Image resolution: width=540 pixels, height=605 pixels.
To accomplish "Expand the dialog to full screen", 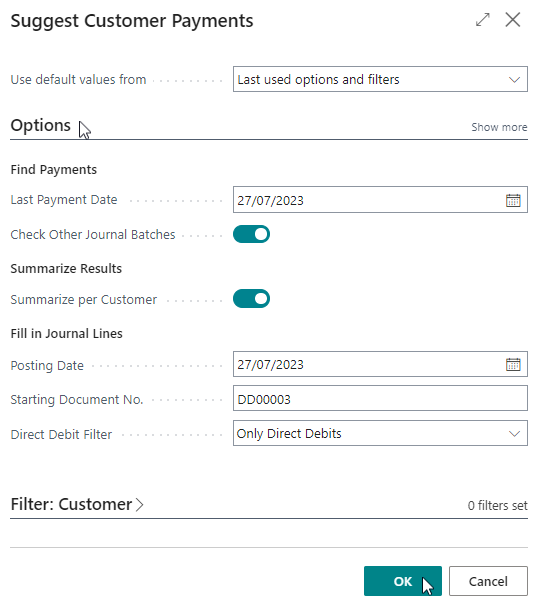I will click(x=483, y=20).
